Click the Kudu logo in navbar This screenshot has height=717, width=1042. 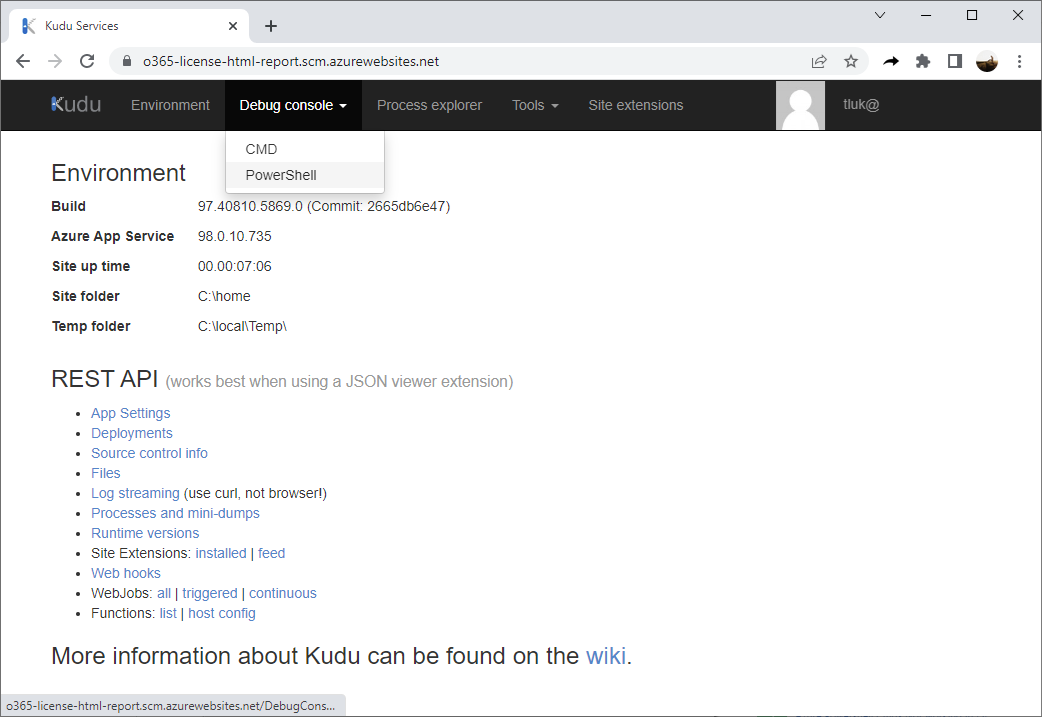click(76, 105)
